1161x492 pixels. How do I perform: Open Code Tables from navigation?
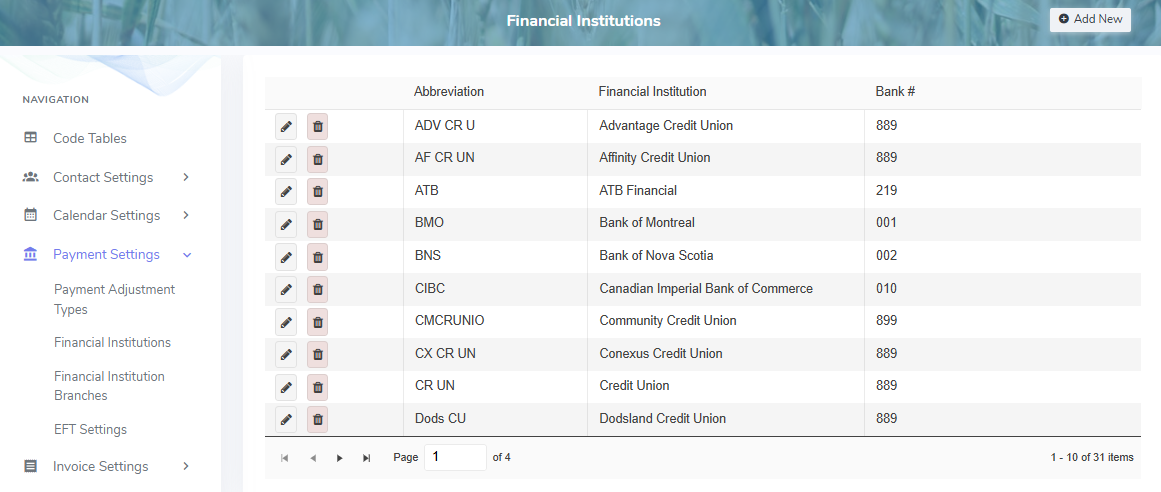[90, 138]
